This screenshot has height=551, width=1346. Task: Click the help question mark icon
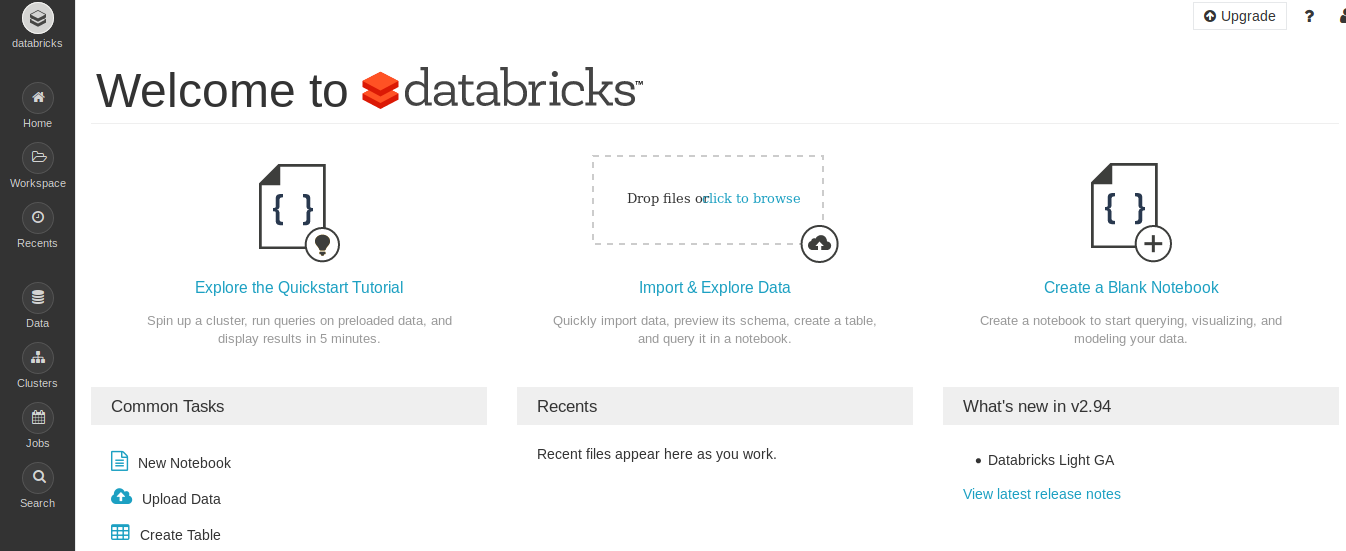click(x=1309, y=16)
